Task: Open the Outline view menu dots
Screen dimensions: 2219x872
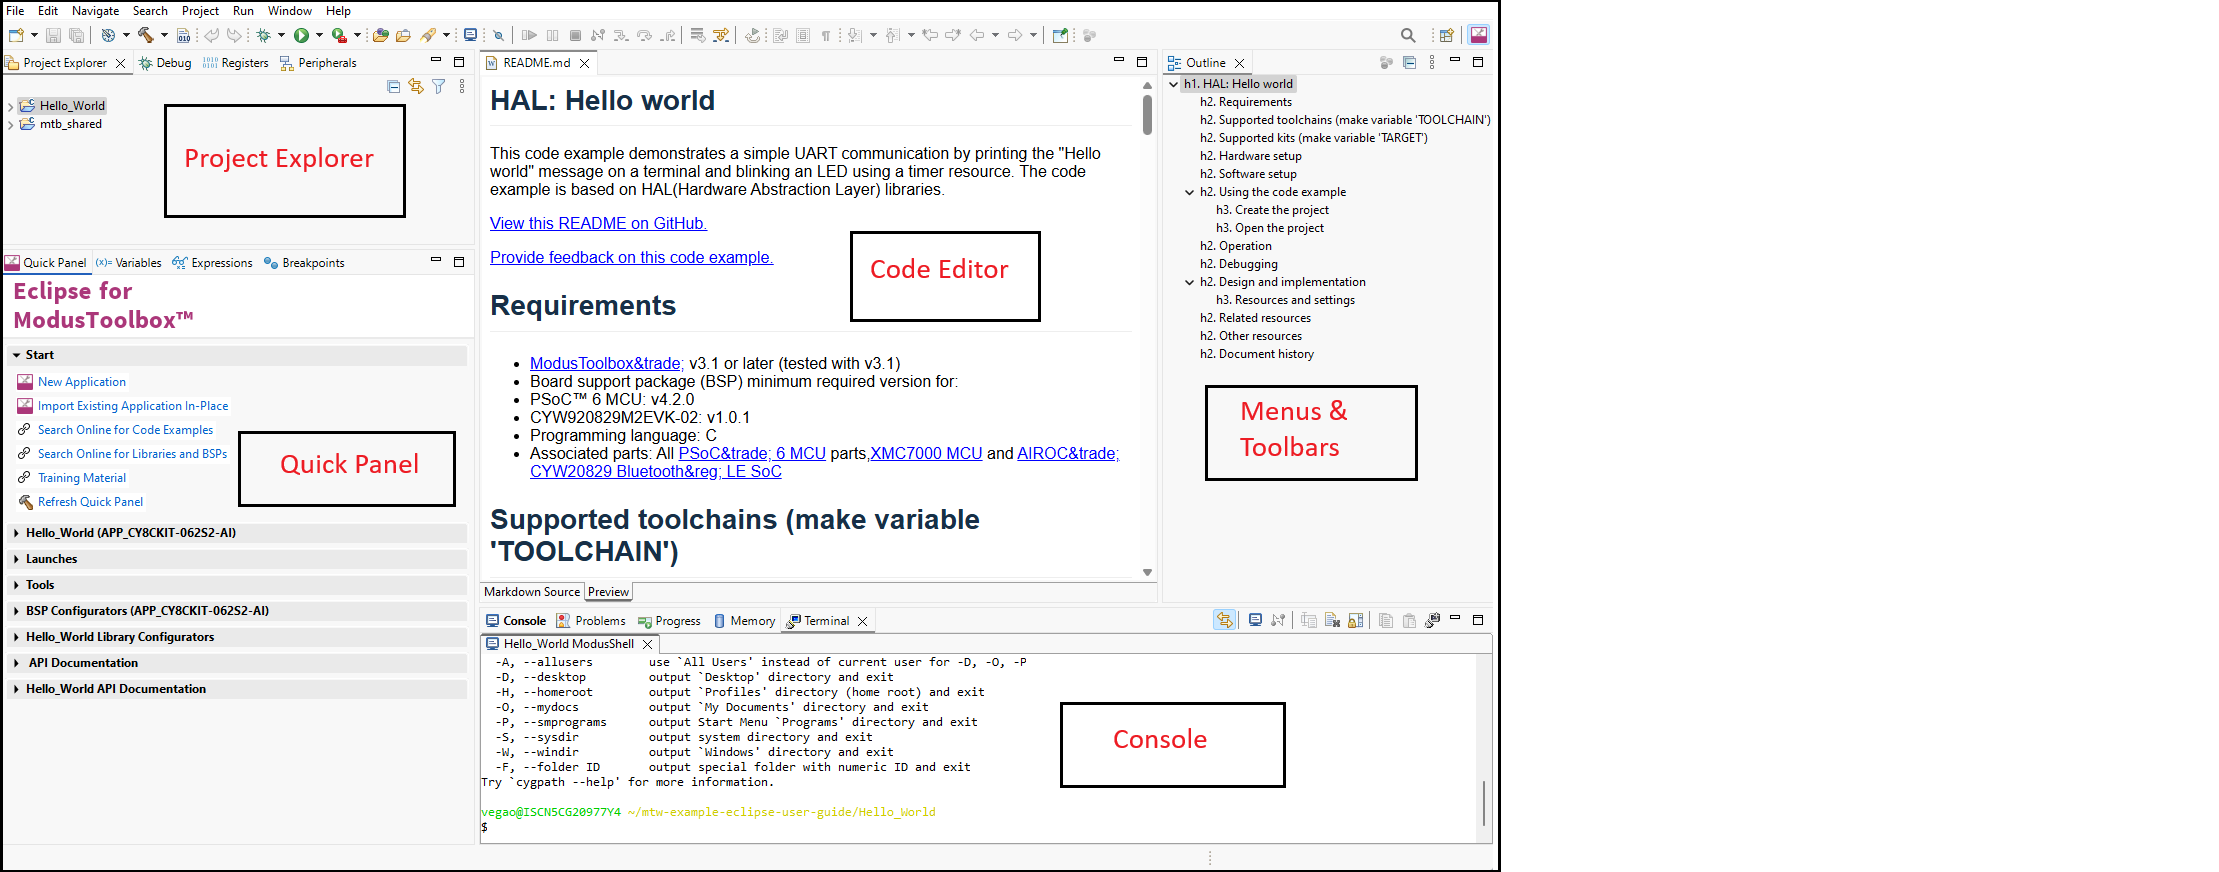Action: (1432, 62)
